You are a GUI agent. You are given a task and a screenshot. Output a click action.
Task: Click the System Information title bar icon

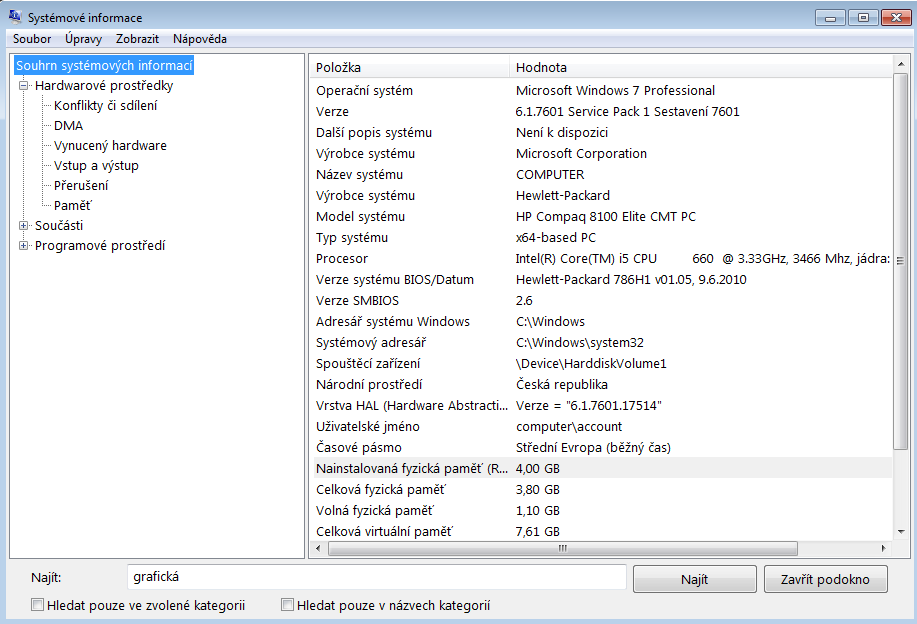pyautogui.click(x=15, y=17)
